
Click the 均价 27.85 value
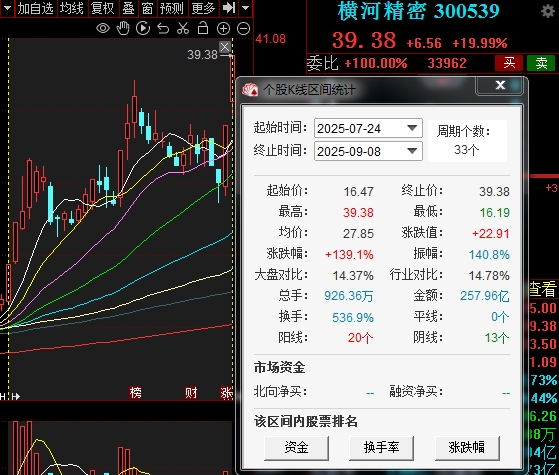pos(358,234)
